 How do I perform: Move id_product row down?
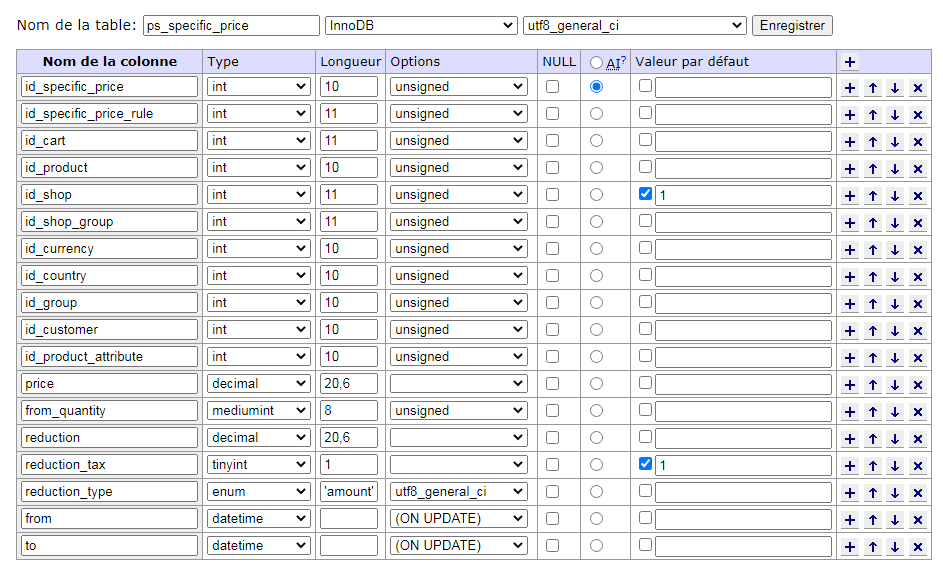click(895, 169)
